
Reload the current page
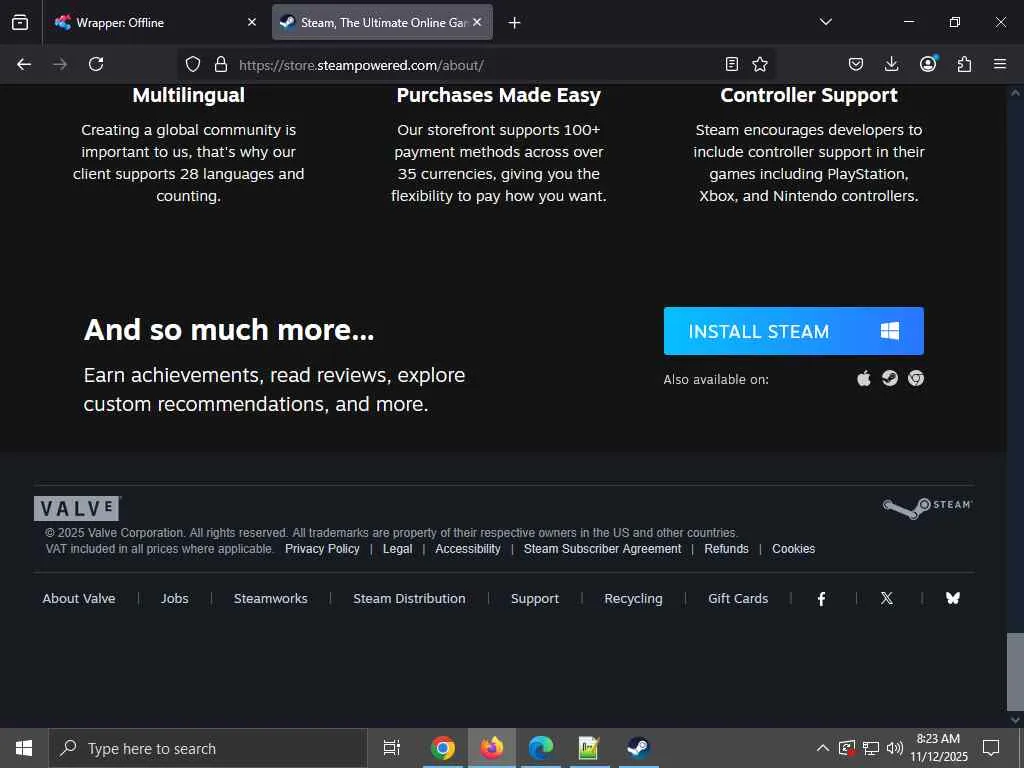(x=96, y=64)
